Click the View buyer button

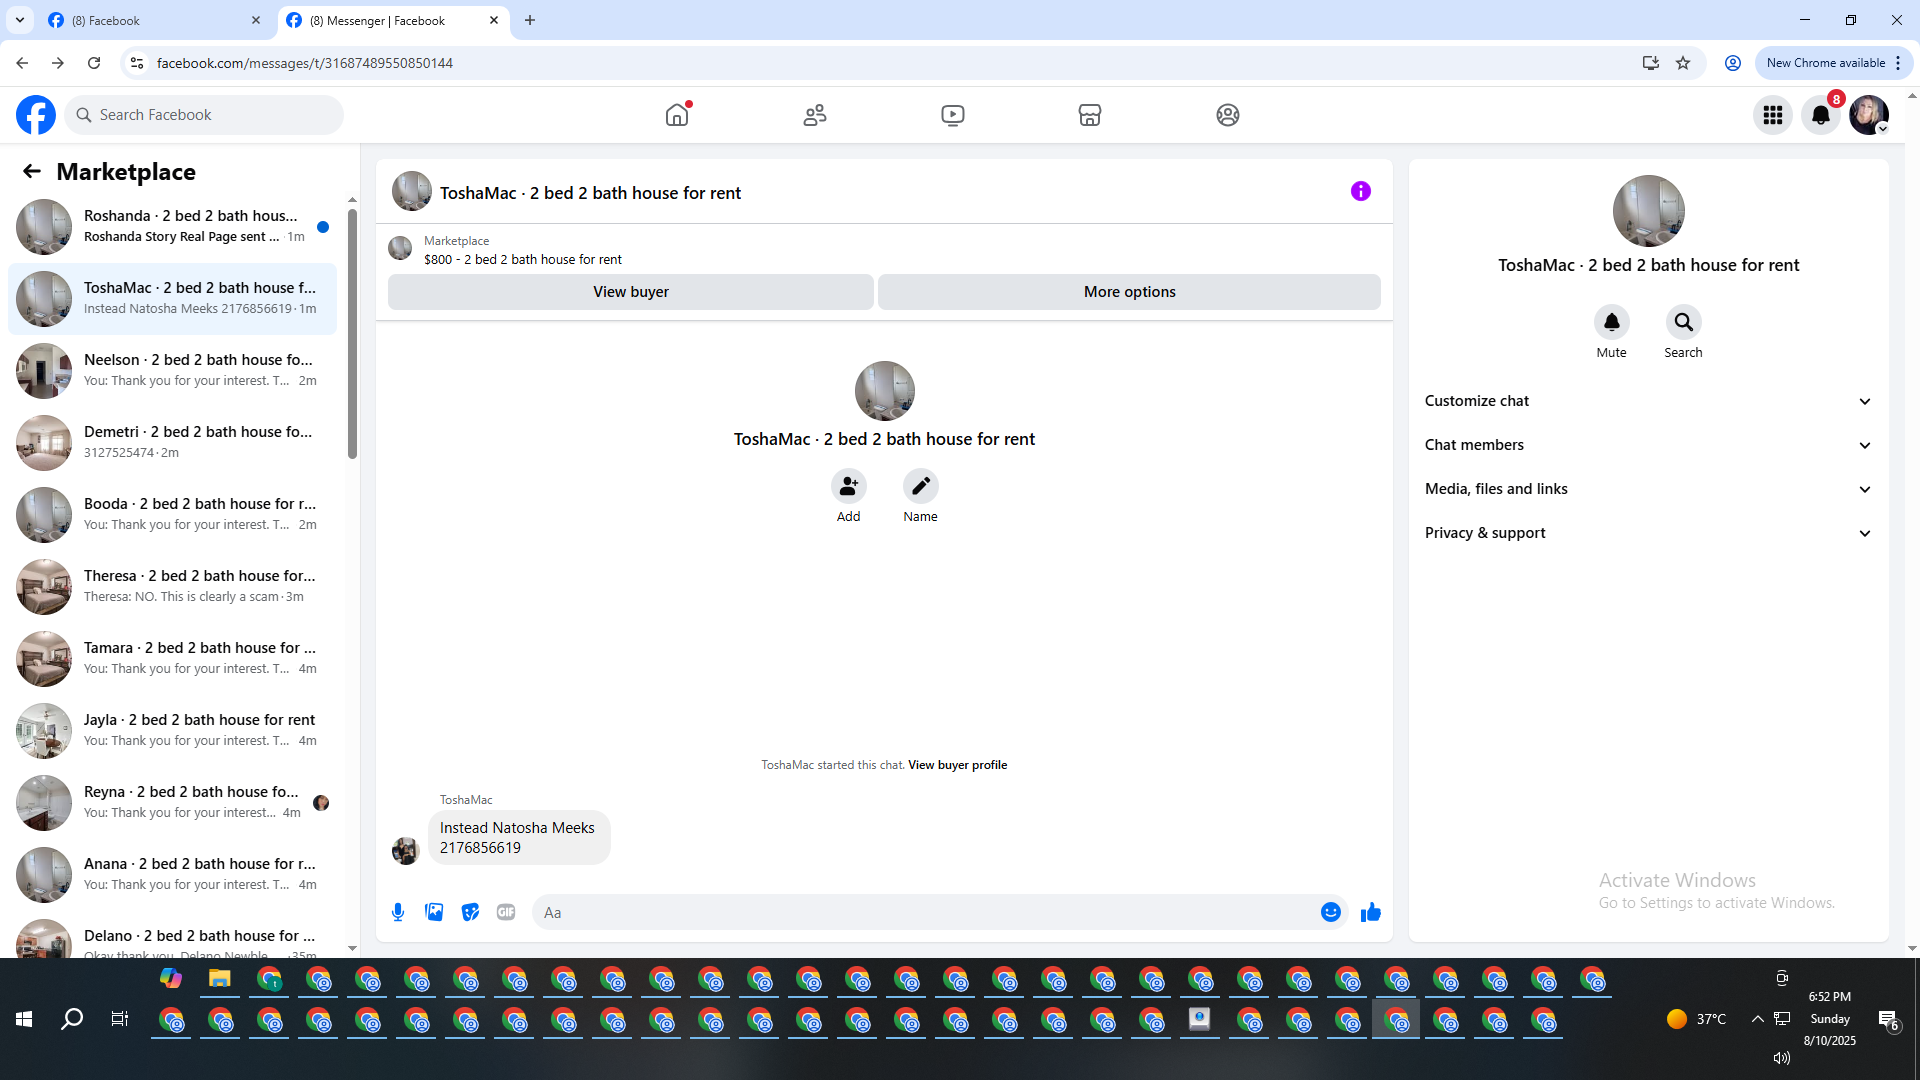[x=630, y=292]
